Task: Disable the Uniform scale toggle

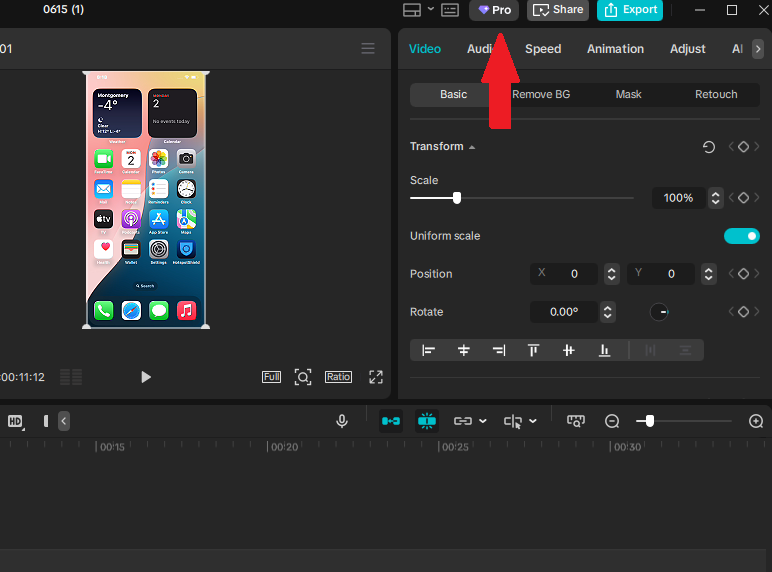Action: click(x=741, y=236)
